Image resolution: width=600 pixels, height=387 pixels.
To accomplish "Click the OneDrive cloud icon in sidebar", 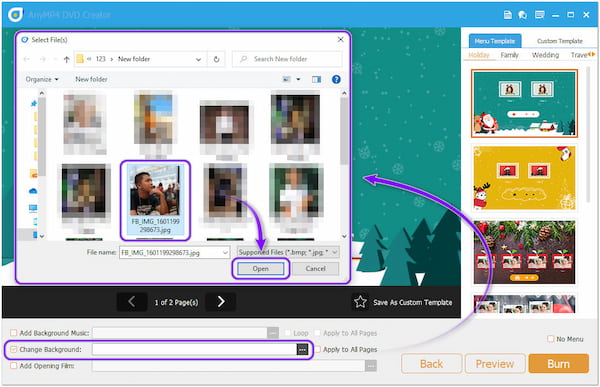I will coord(33,191).
